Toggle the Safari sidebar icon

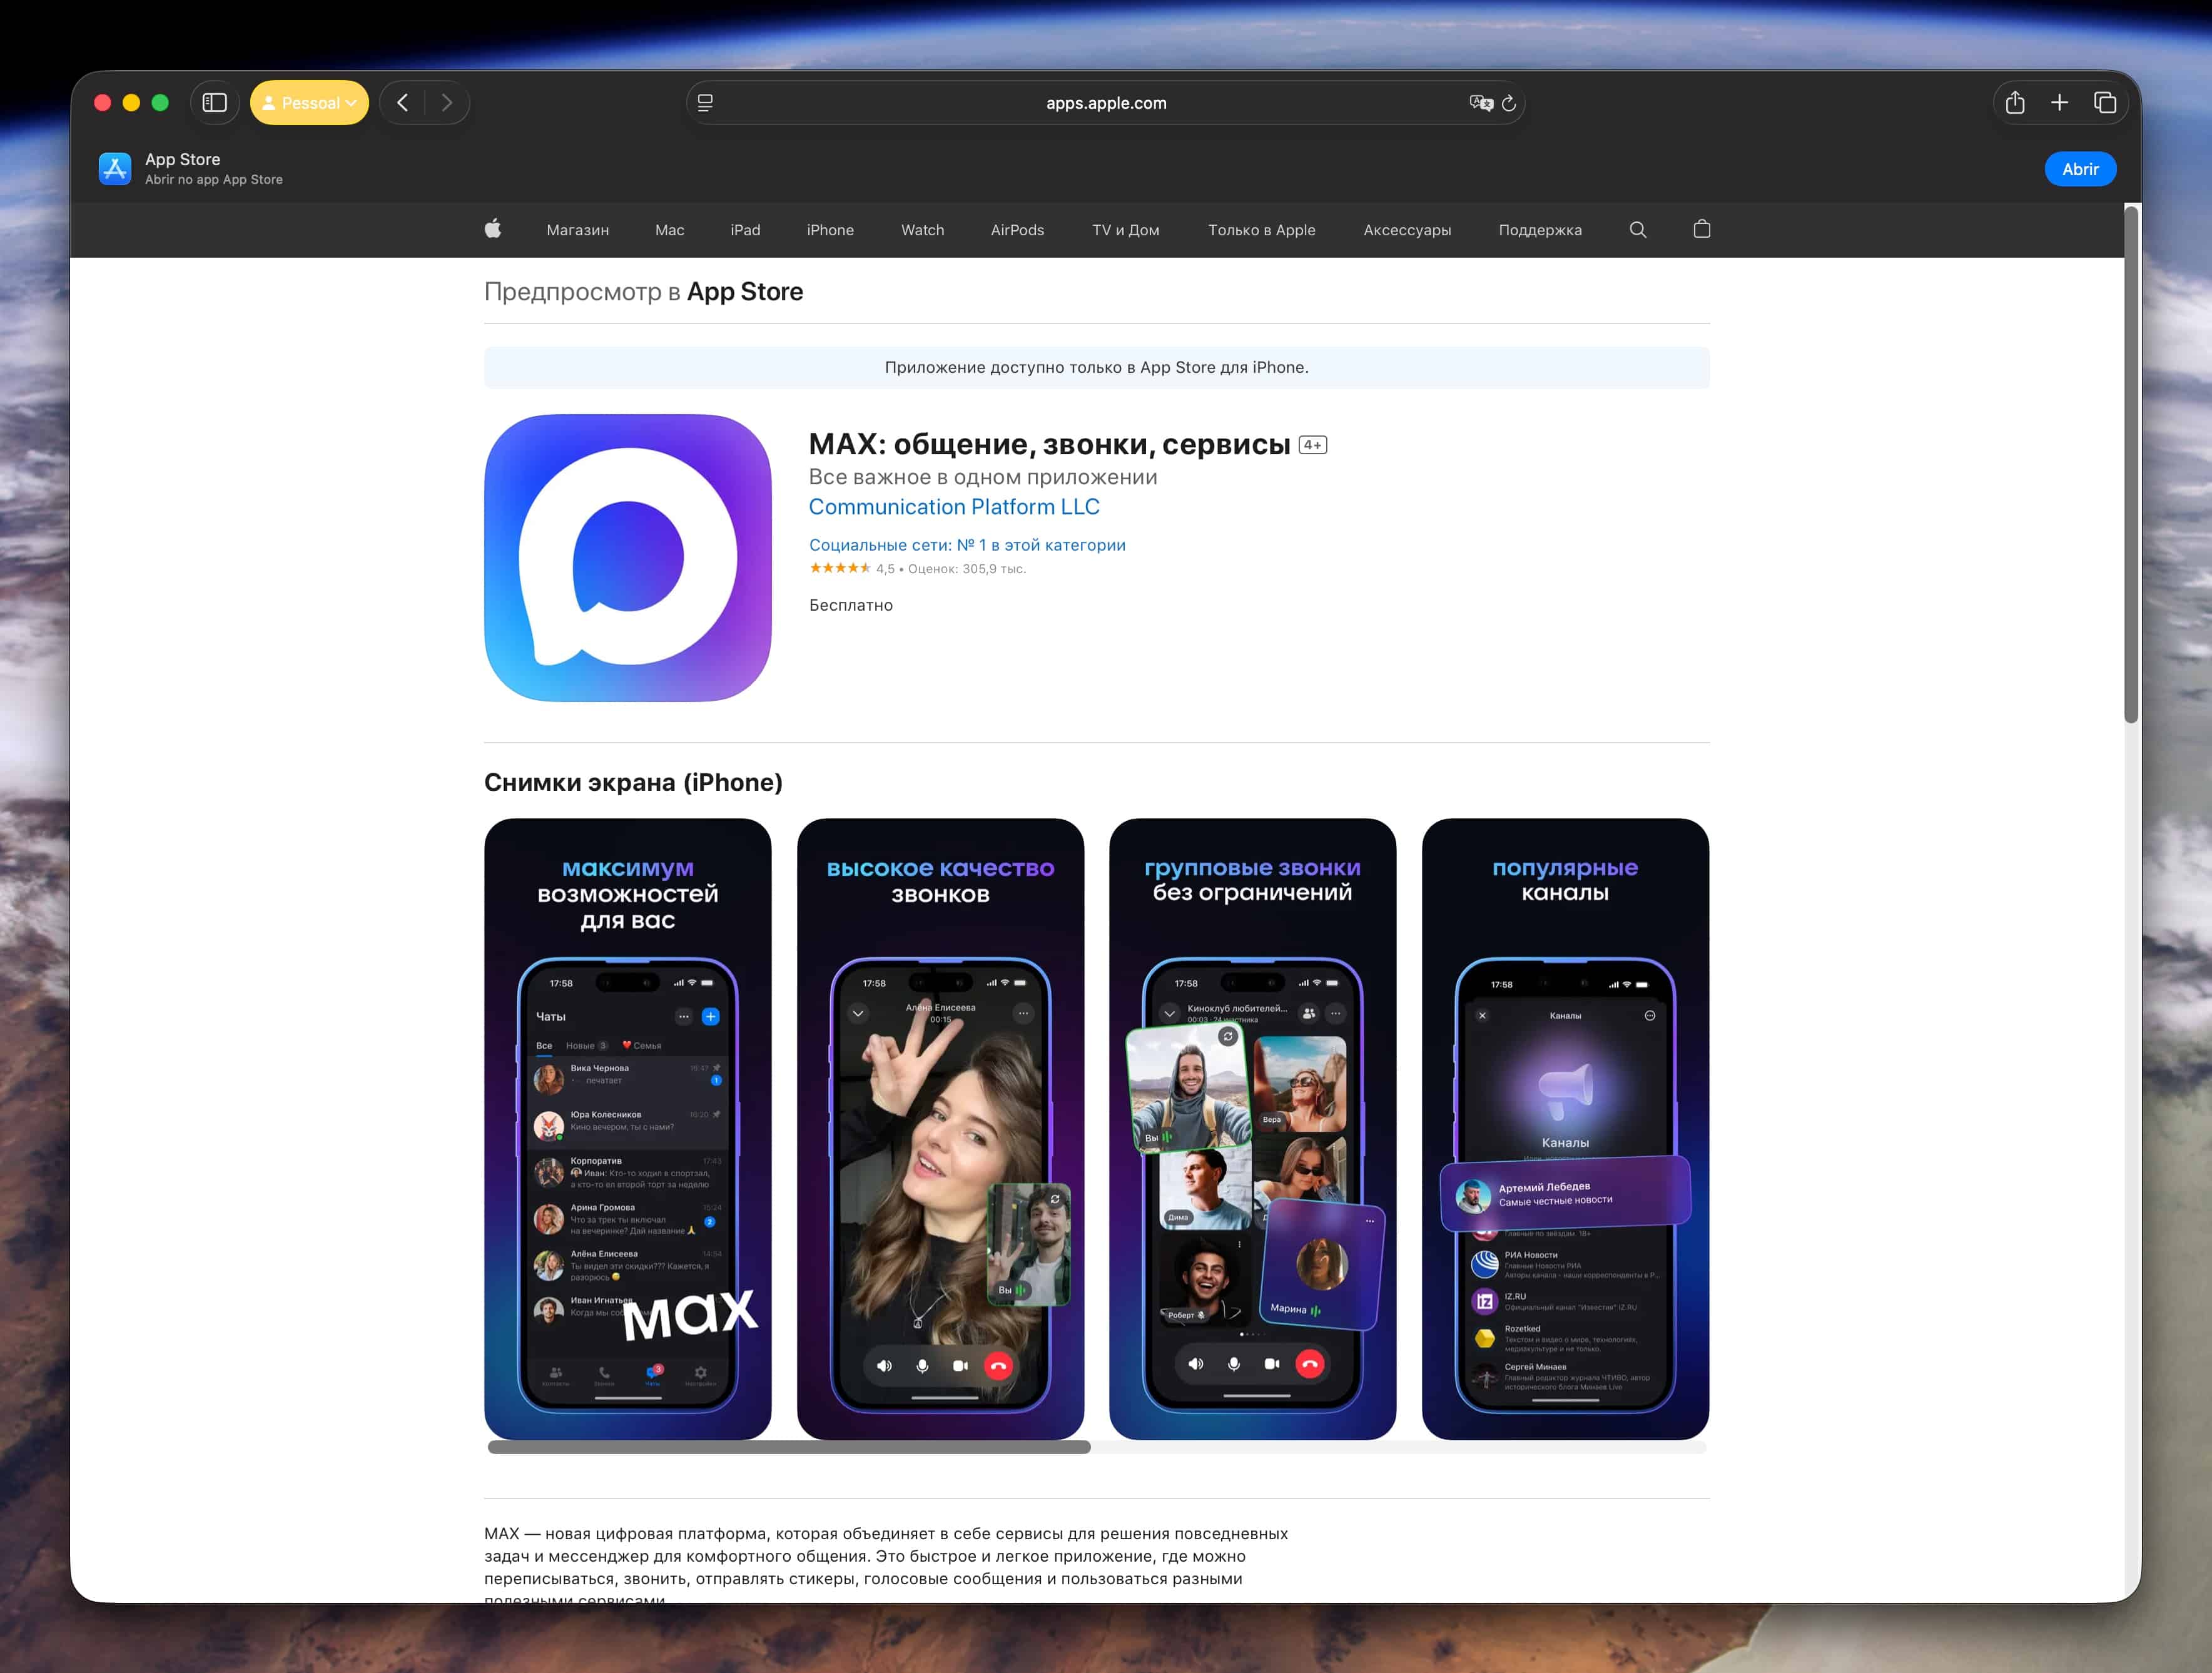[215, 103]
